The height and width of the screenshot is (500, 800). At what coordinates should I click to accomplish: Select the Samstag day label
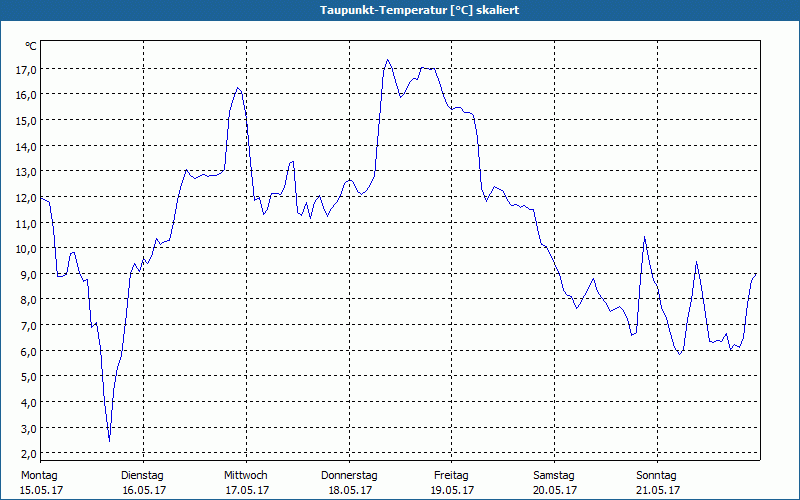pos(554,476)
